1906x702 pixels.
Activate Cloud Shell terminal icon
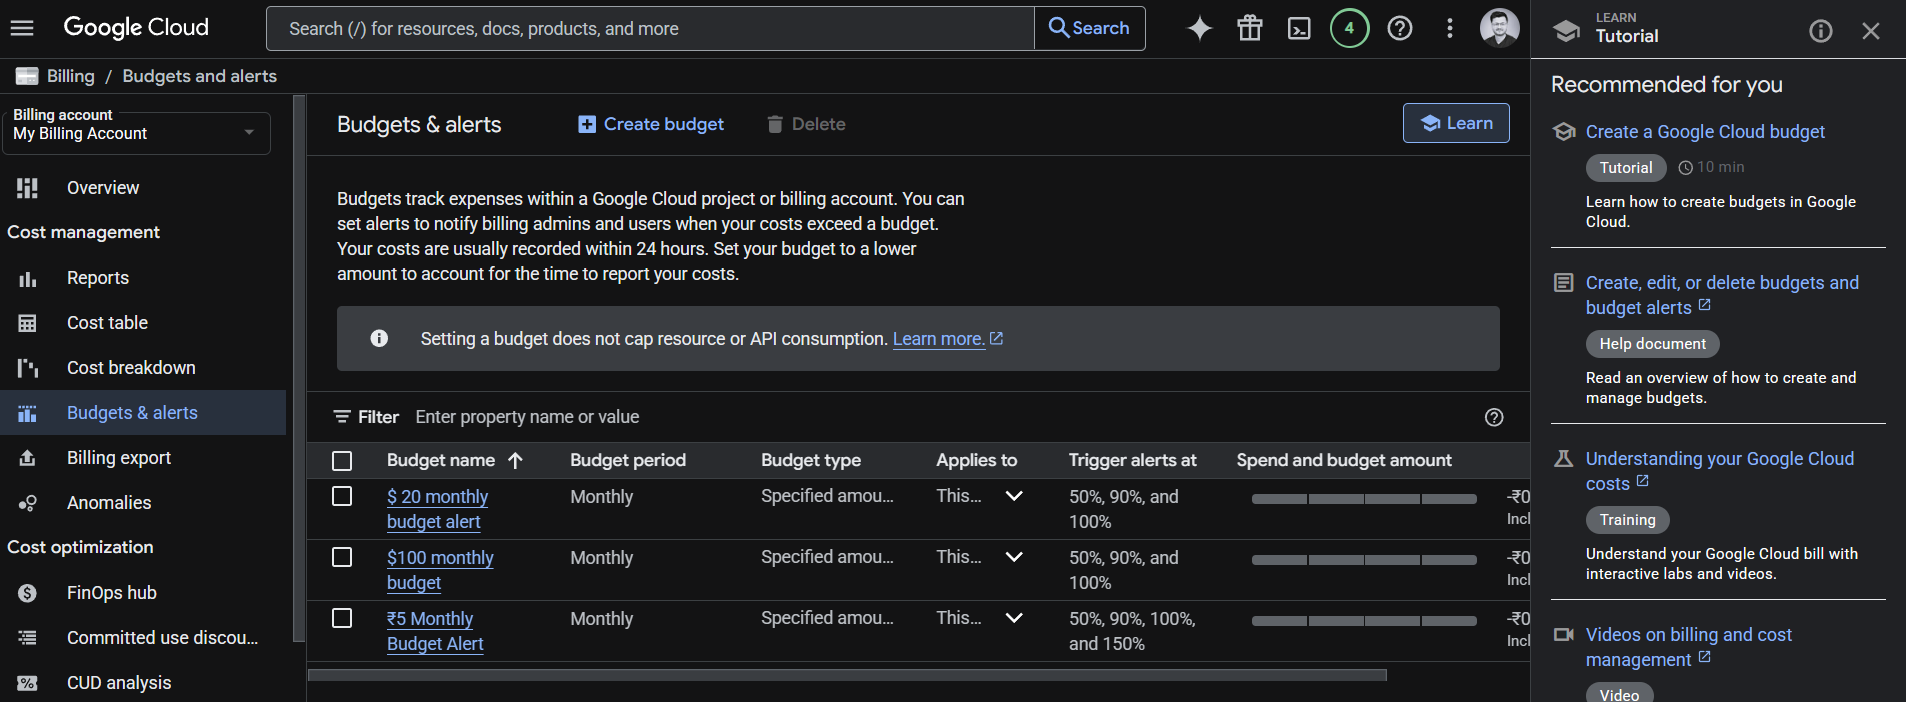coord(1299,28)
